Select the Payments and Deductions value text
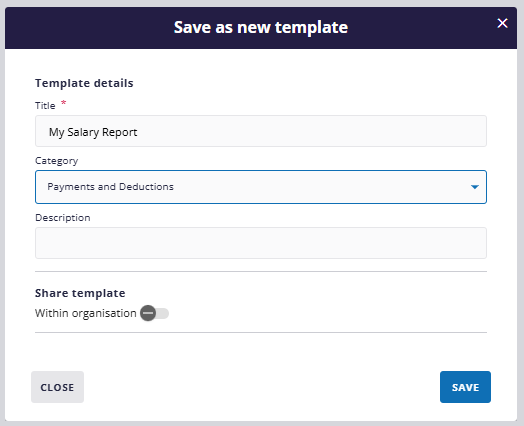The image size is (524, 426). click(x=110, y=186)
